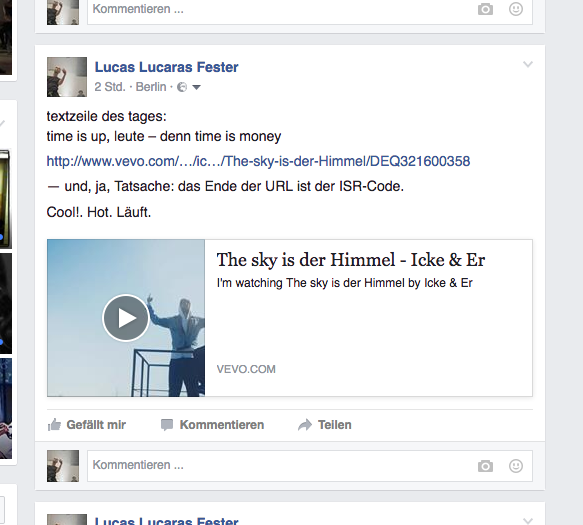Click the camera icon in the comment box above the Berlin post

(485, 9)
